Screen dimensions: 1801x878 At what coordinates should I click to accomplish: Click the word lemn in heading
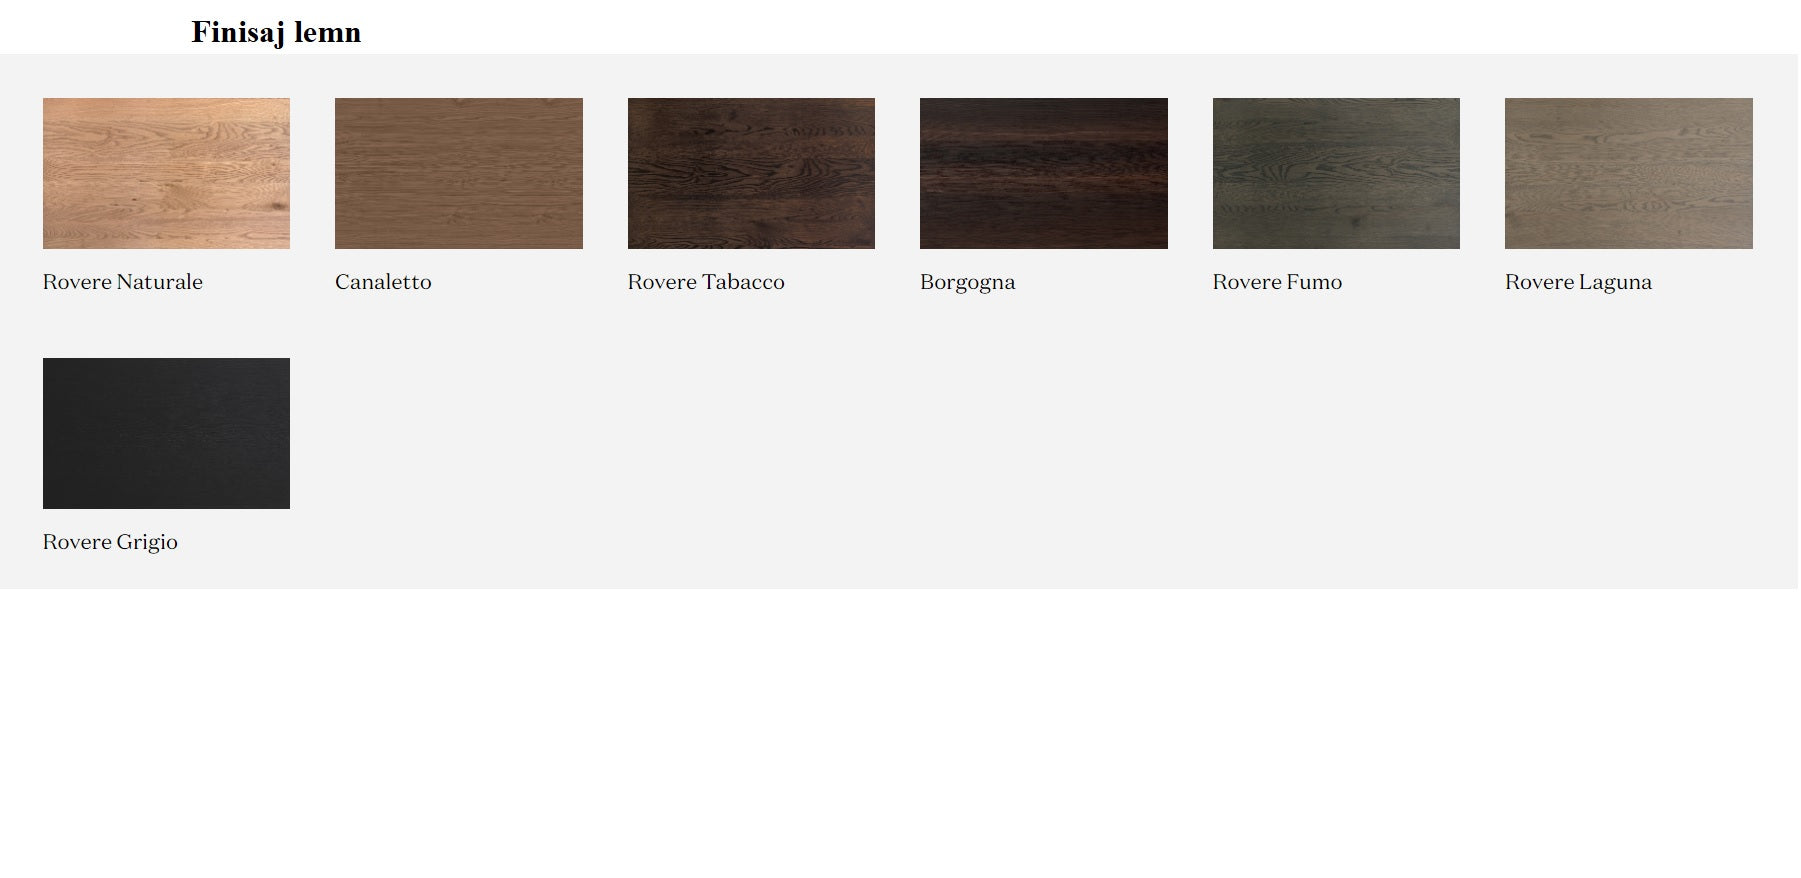327,32
